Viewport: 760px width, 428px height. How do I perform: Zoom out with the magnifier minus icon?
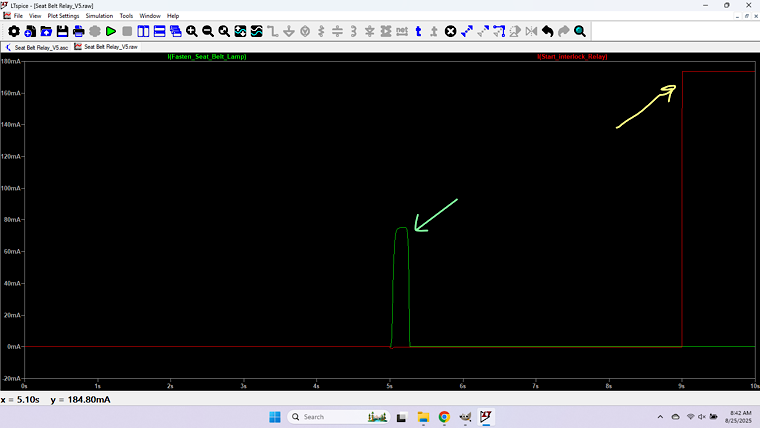[x=208, y=32]
